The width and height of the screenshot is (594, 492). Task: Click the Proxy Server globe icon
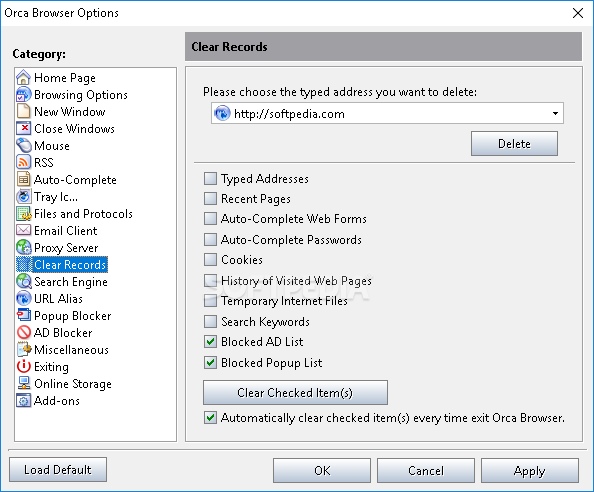pos(23,247)
